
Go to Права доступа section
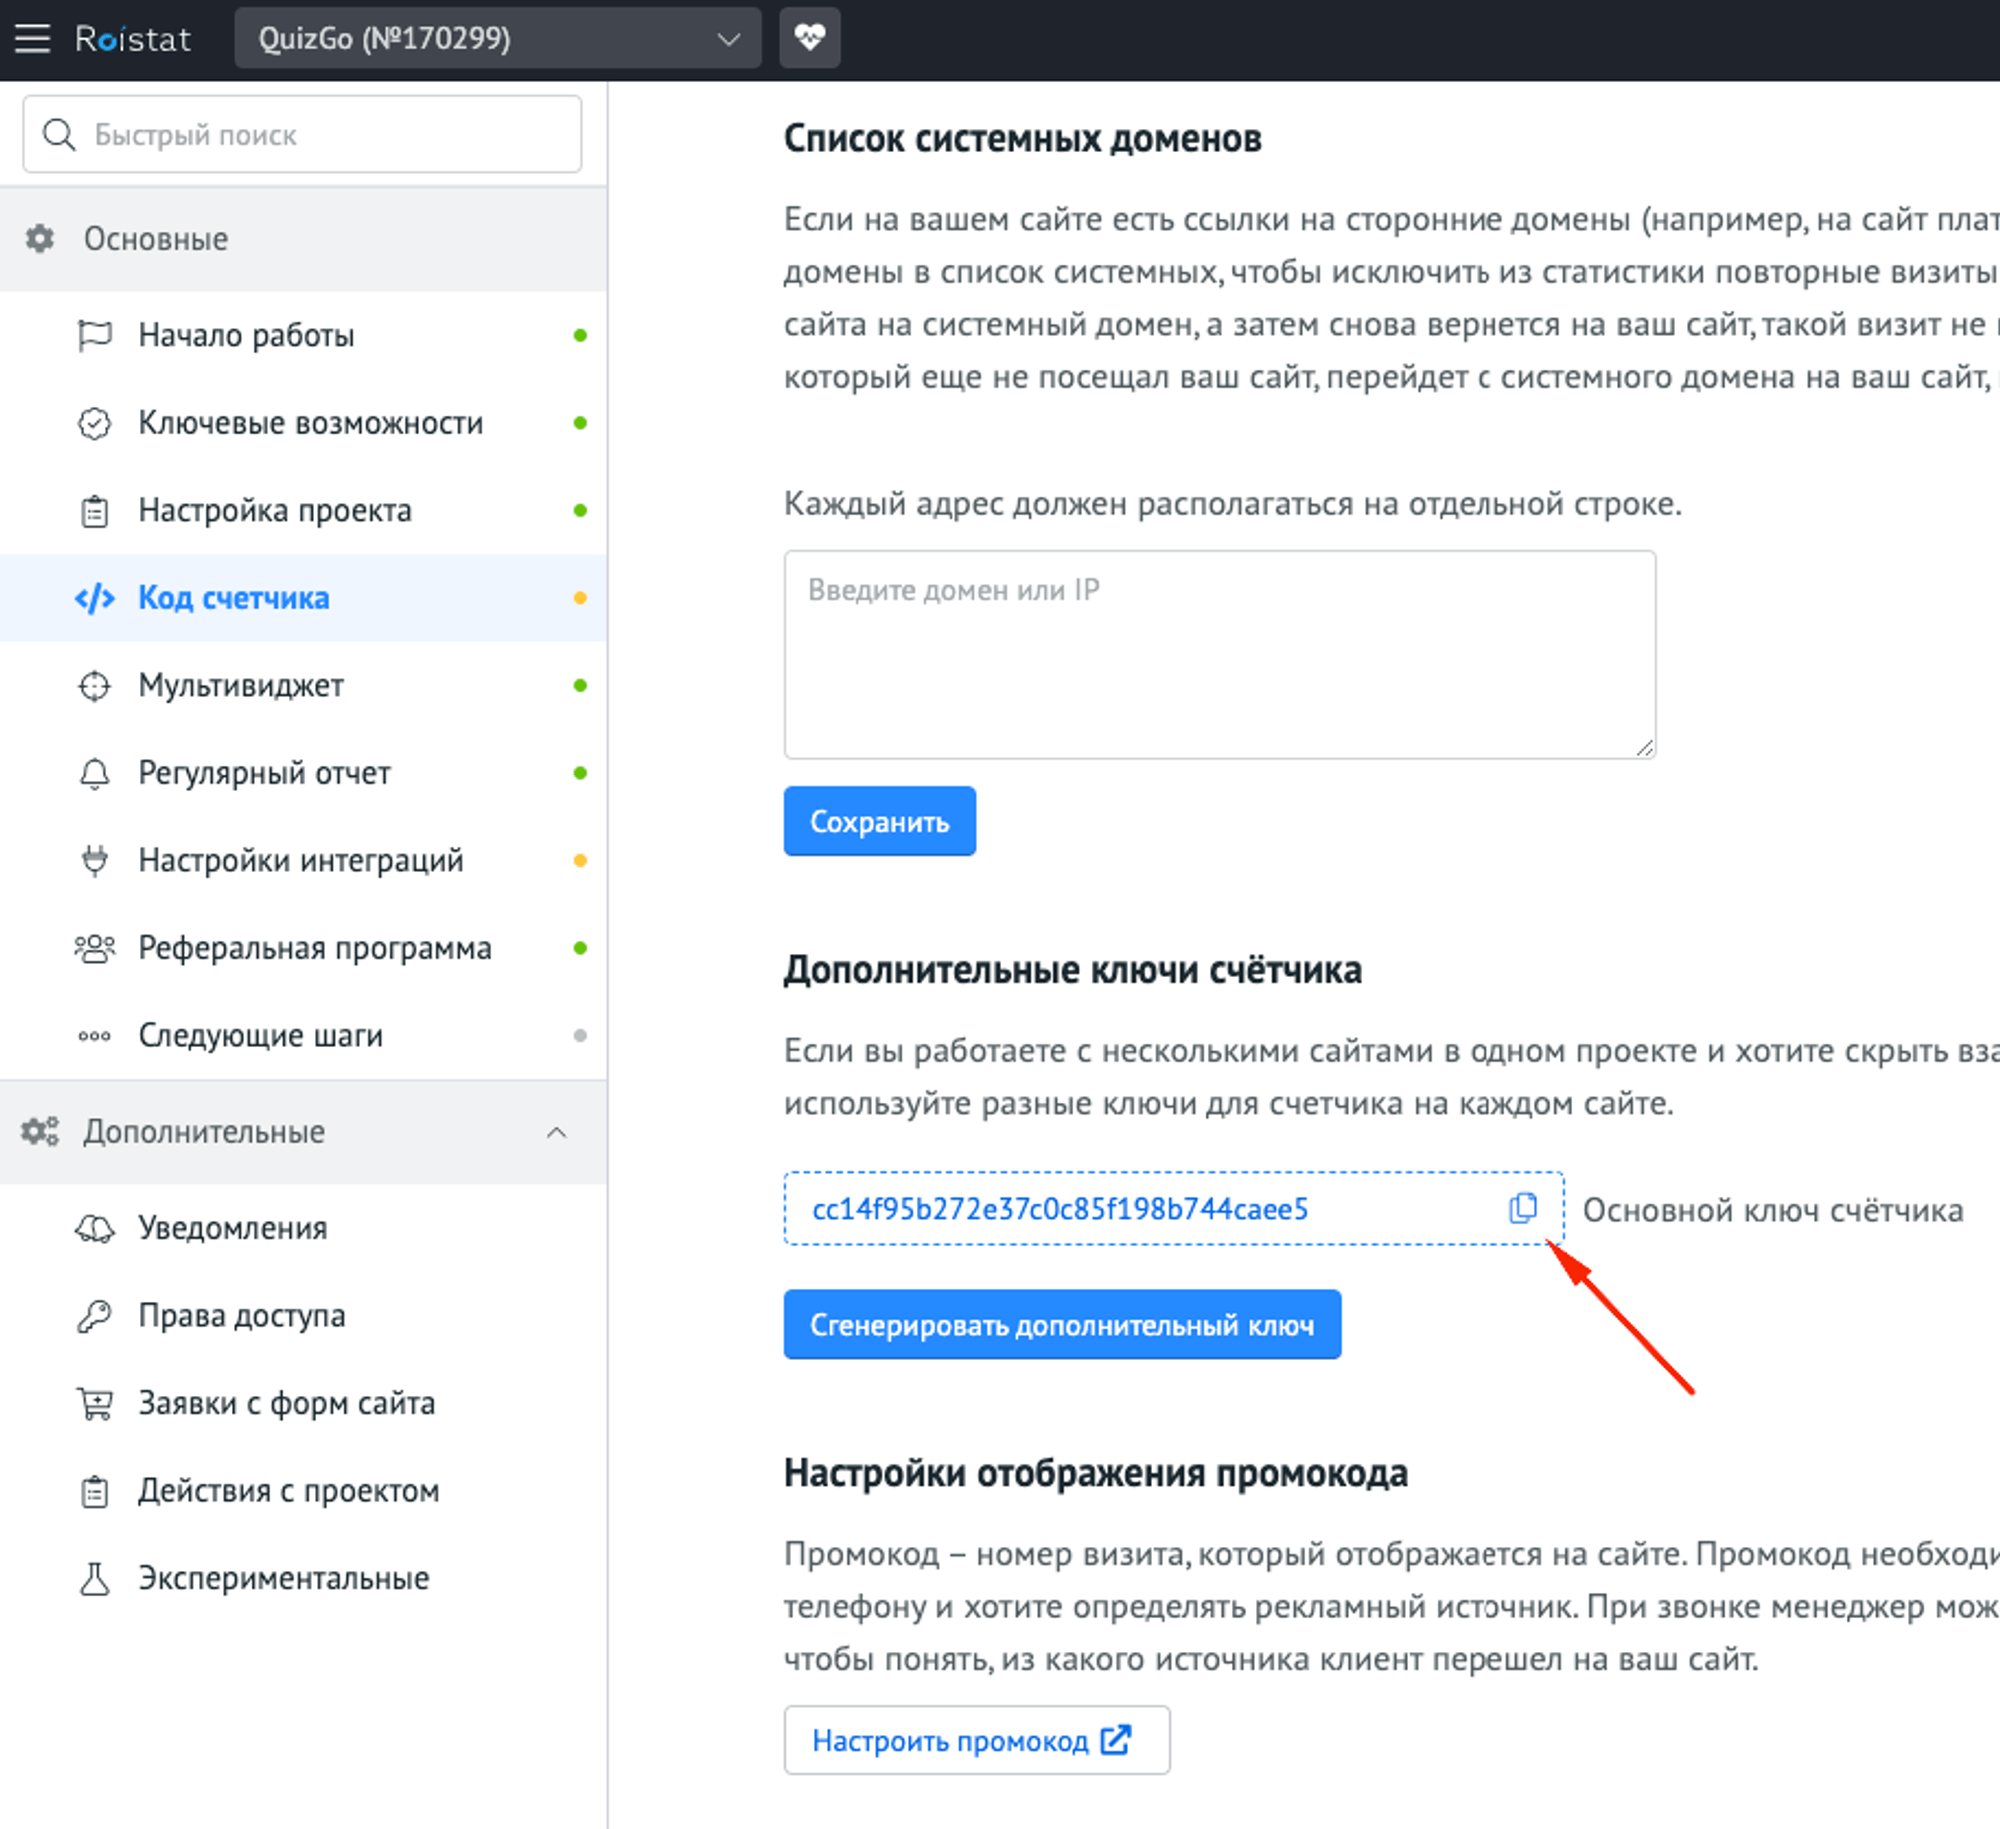(241, 1316)
